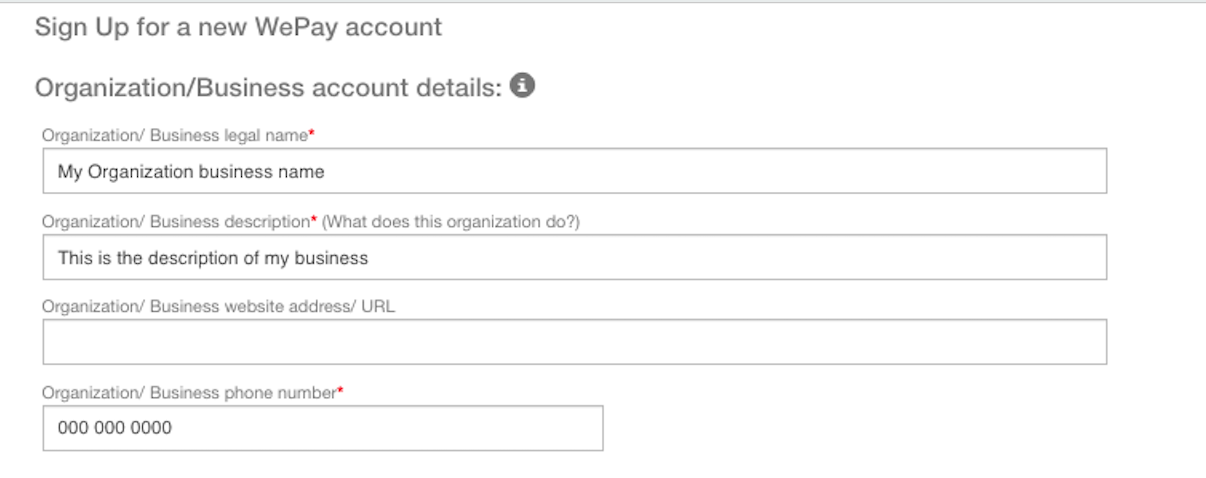The image size is (1206, 478).
Task: Click the 'Organization/ Business legal name' label
Action: point(173,135)
